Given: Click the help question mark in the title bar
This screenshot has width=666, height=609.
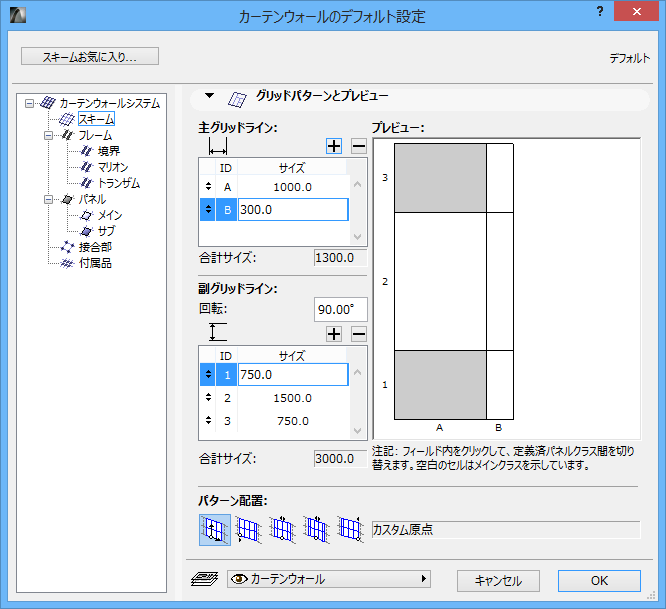Looking at the screenshot, I should (600, 12).
